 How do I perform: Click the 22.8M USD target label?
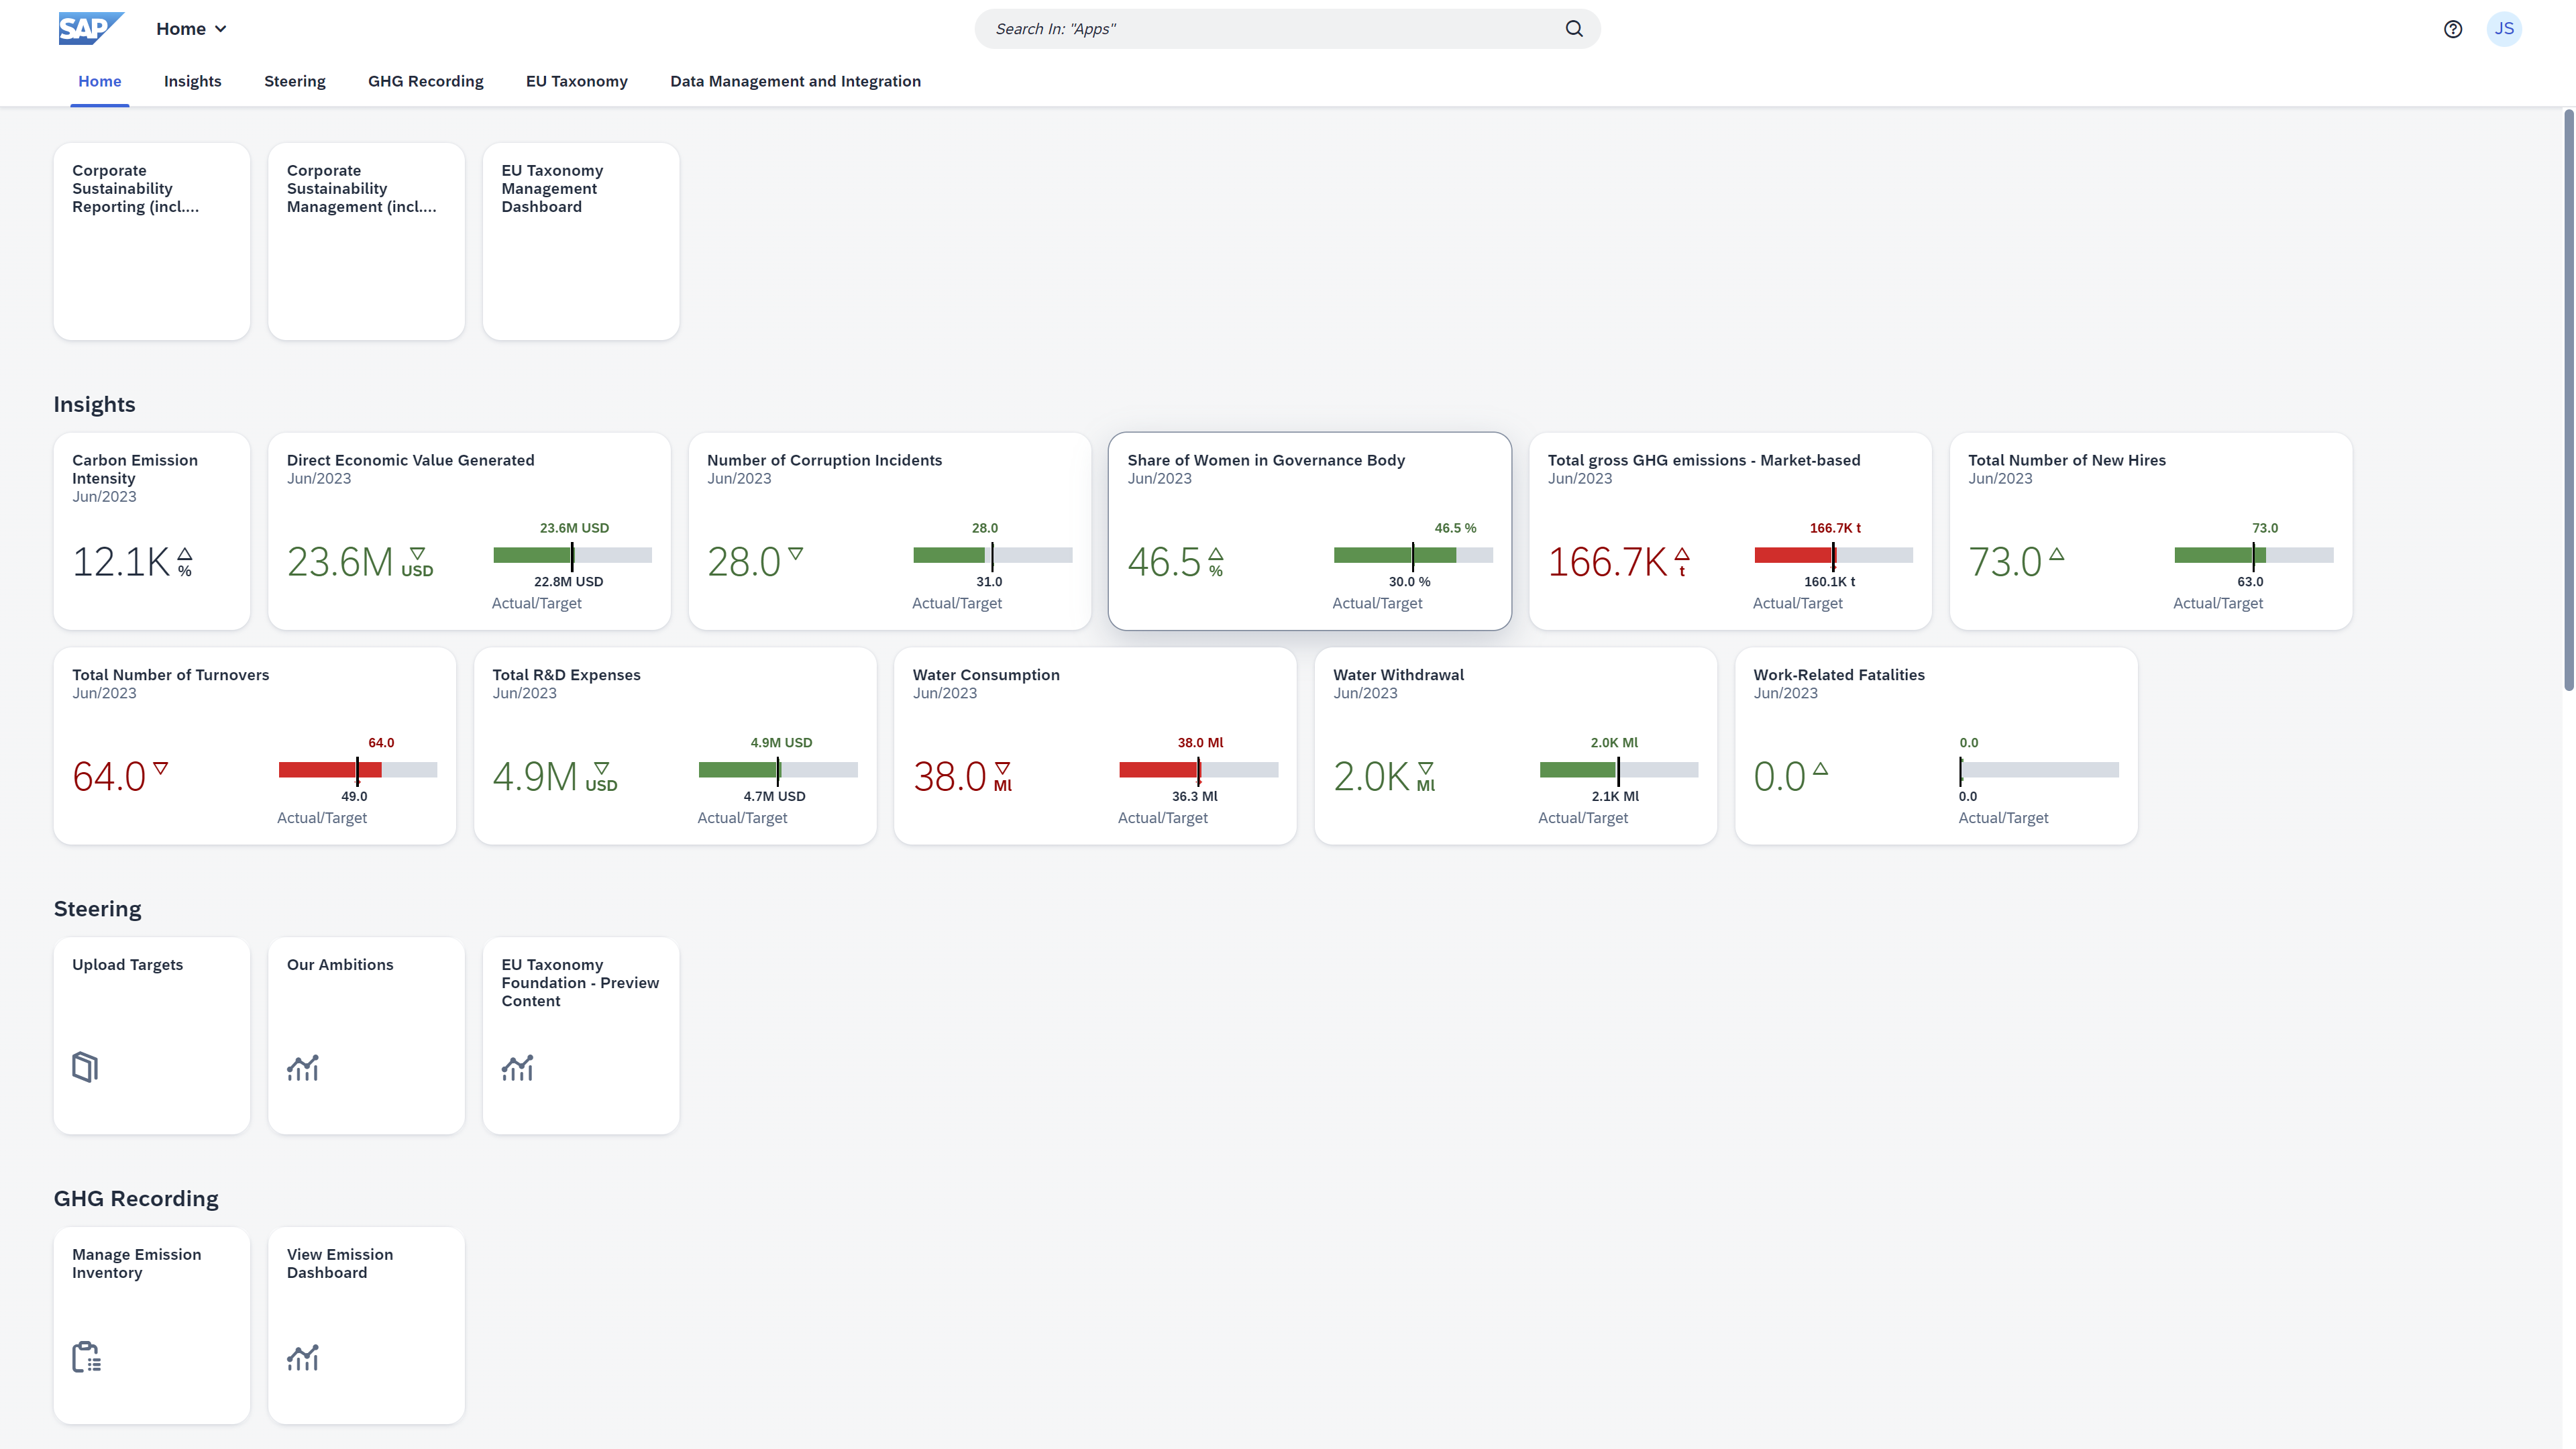568,582
